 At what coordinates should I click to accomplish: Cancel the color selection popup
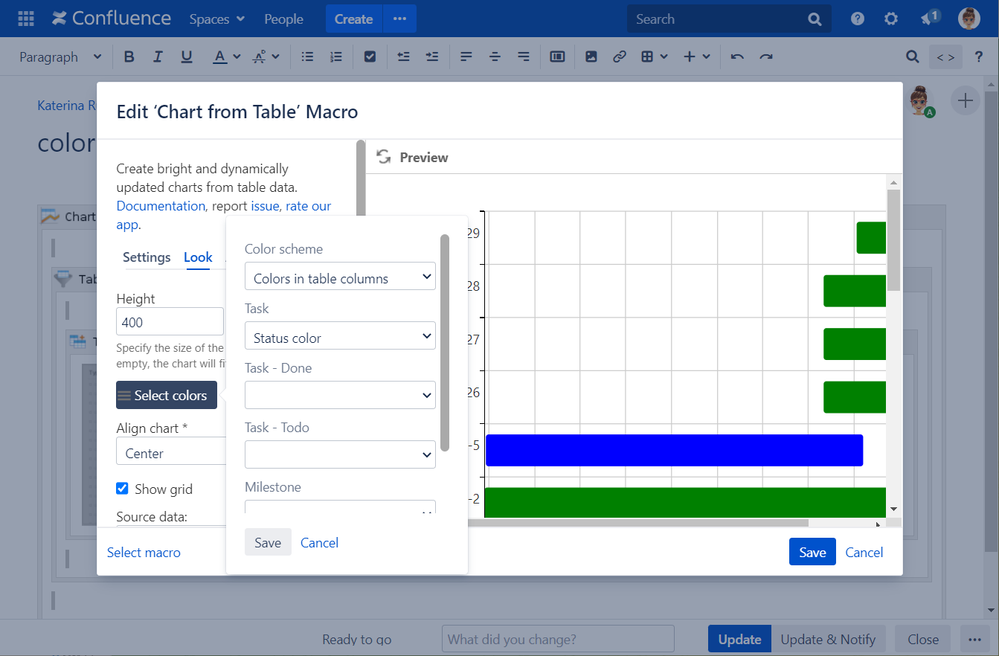pyautogui.click(x=319, y=542)
